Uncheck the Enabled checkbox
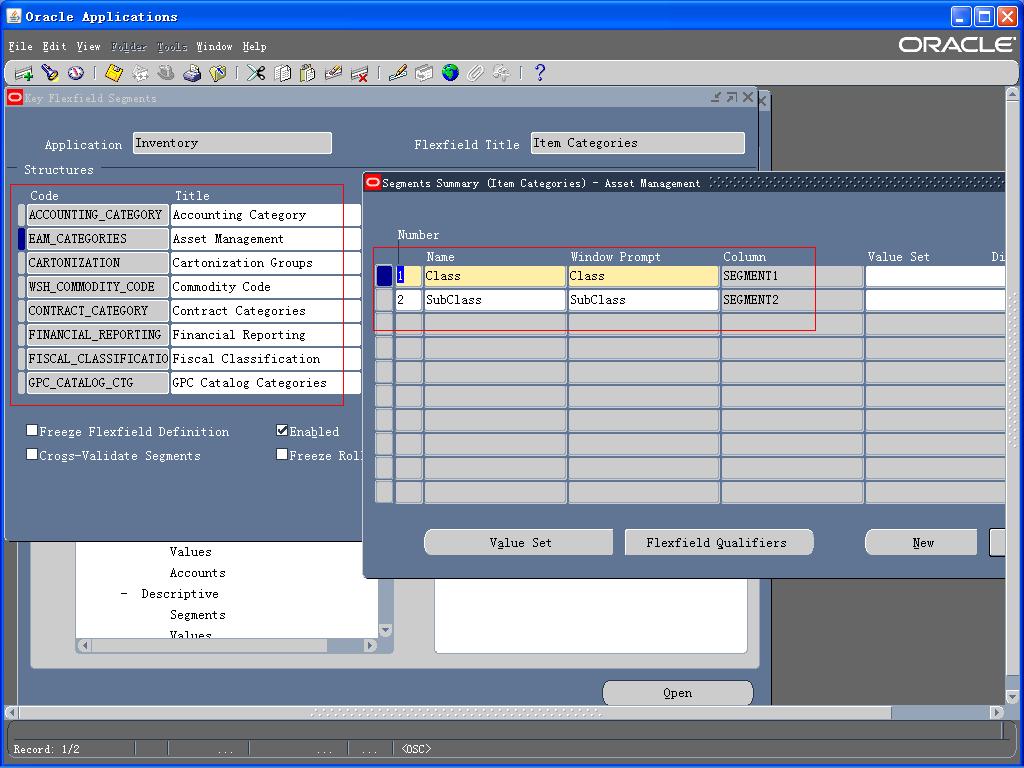This screenshot has height=768, width=1024. point(282,430)
